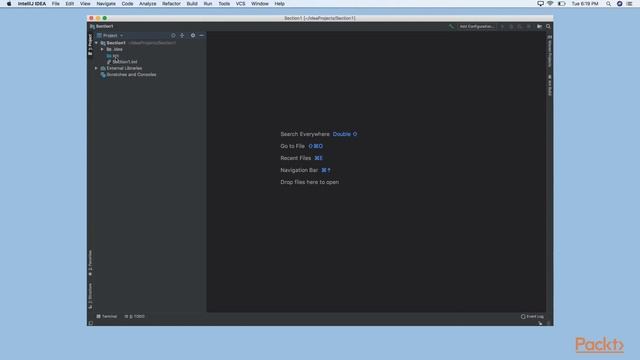Select the .idea folder row
This screenshot has height=360, width=640.
[x=114, y=49]
